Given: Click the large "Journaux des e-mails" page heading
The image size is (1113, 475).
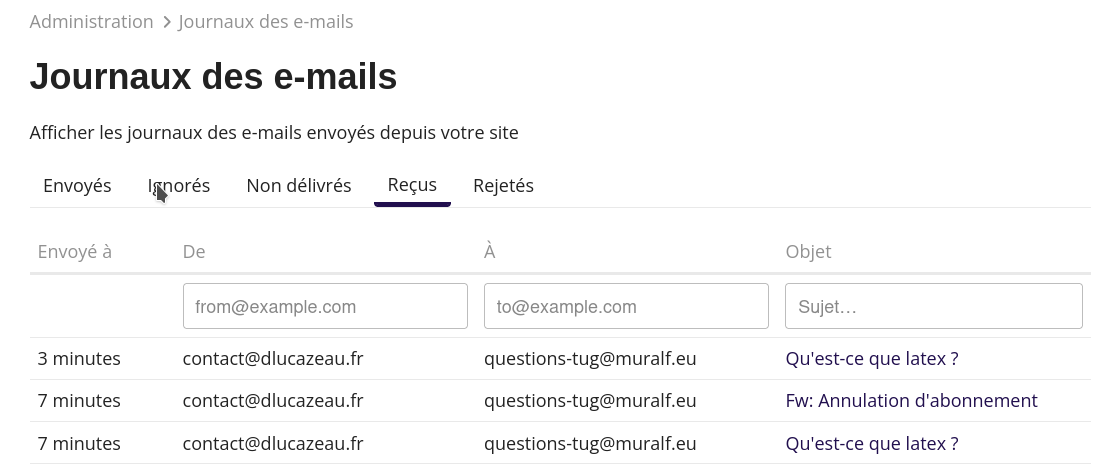Looking at the screenshot, I should (x=213, y=77).
